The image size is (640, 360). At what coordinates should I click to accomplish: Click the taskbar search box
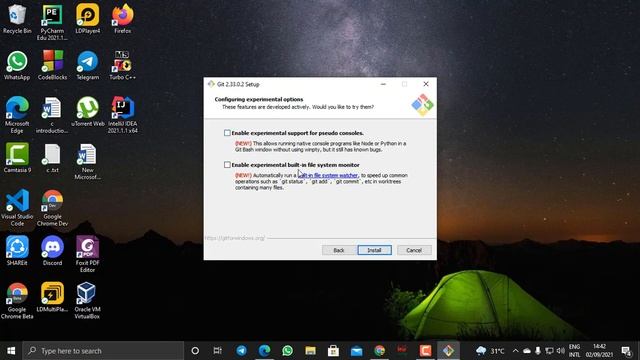pos(103,351)
